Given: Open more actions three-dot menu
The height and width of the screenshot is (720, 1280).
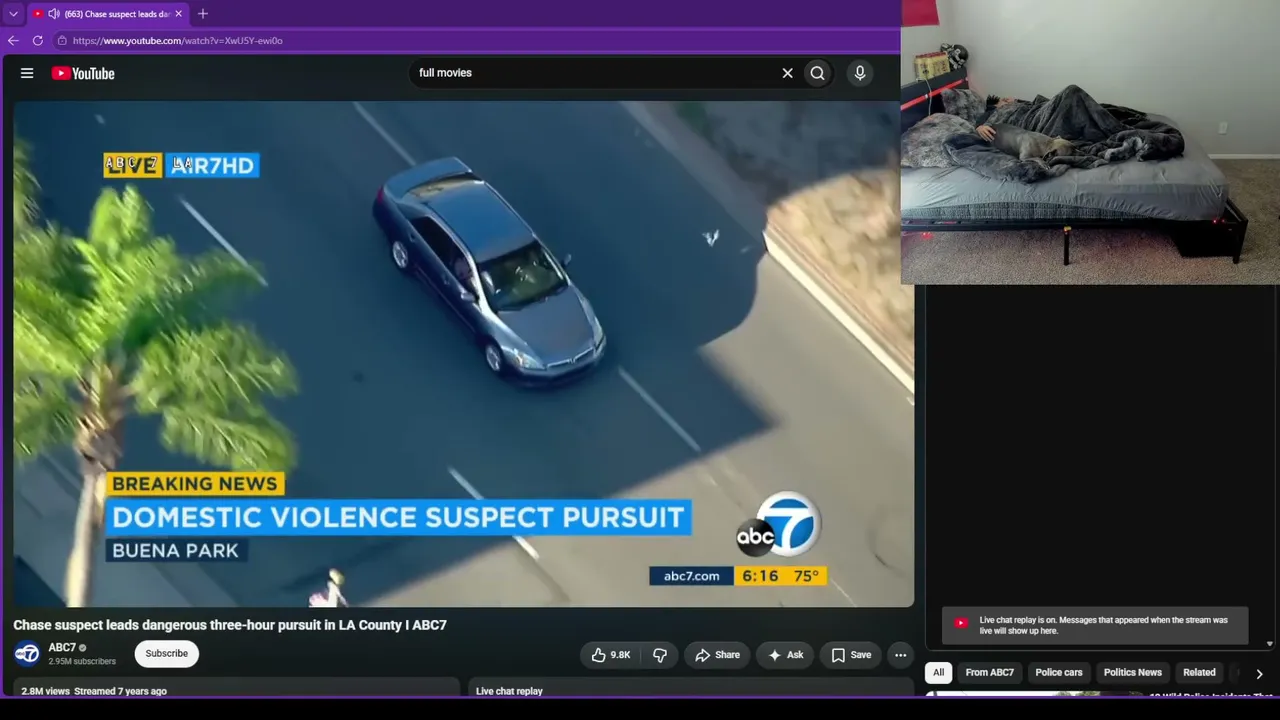Looking at the screenshot, I should [x=901, y=655].
